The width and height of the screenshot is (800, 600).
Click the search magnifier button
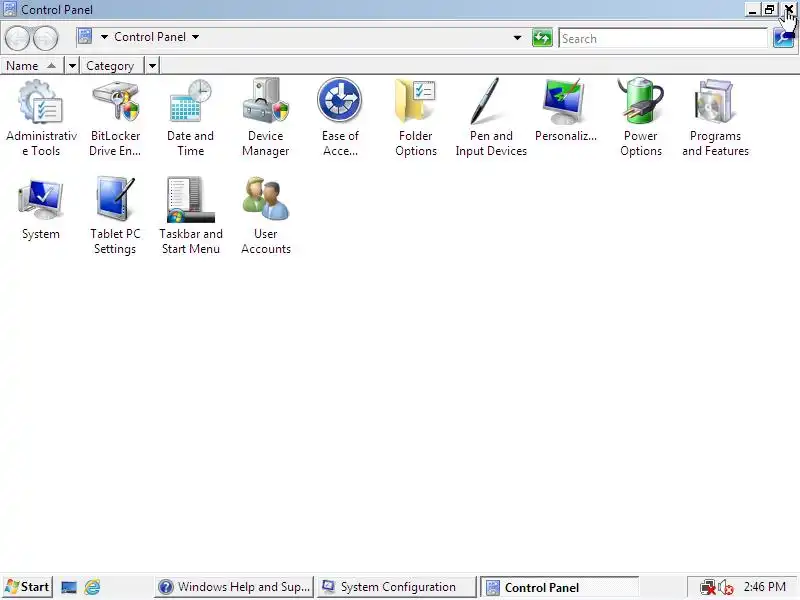point(783,38)
